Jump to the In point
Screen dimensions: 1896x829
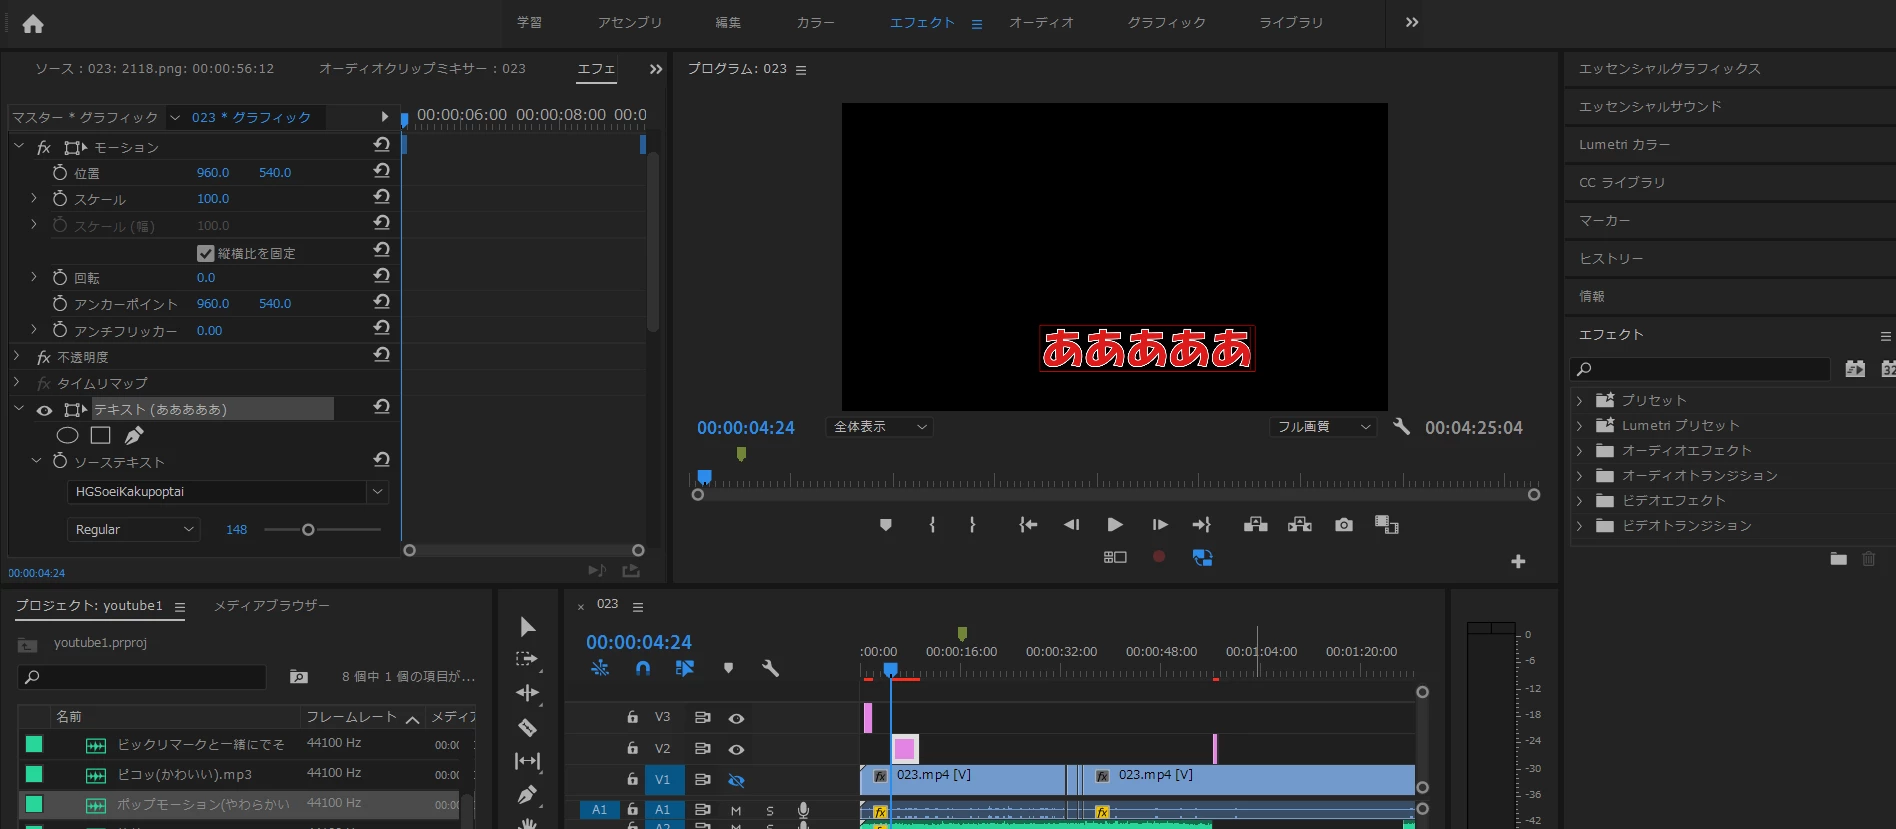(1028, 525)
